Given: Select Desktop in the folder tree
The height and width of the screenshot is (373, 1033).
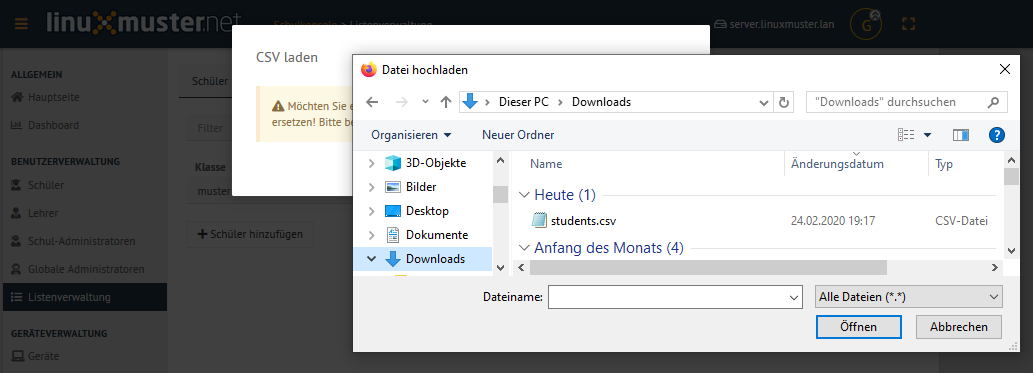Looking at the screenshot, I should point(427,211).
